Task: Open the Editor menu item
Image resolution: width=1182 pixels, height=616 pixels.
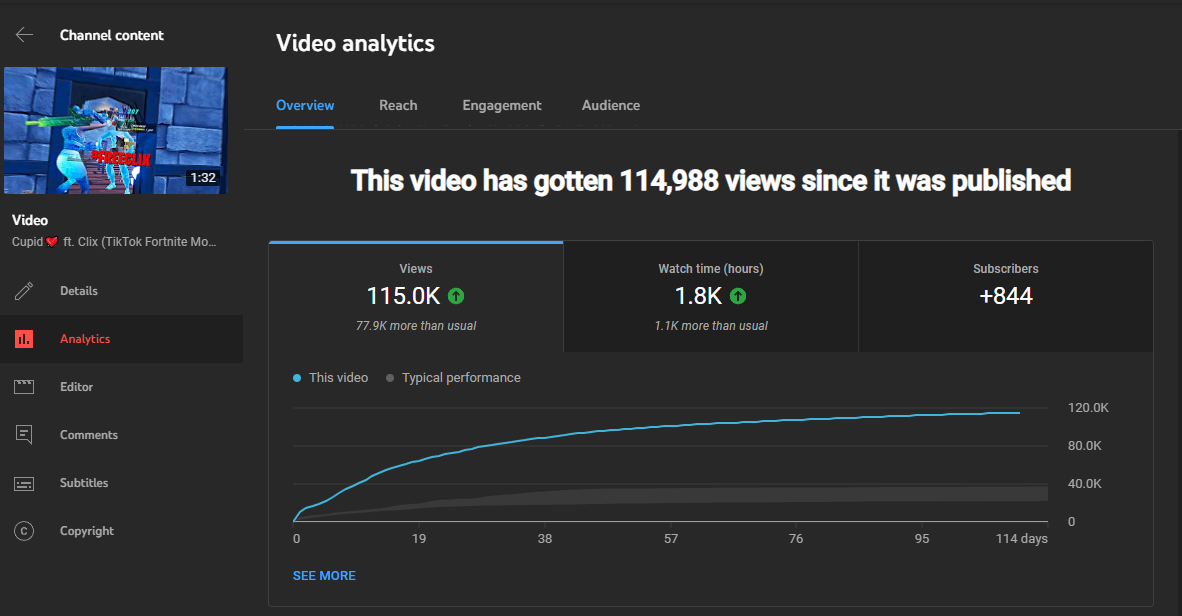Action: tap(76, 387)
